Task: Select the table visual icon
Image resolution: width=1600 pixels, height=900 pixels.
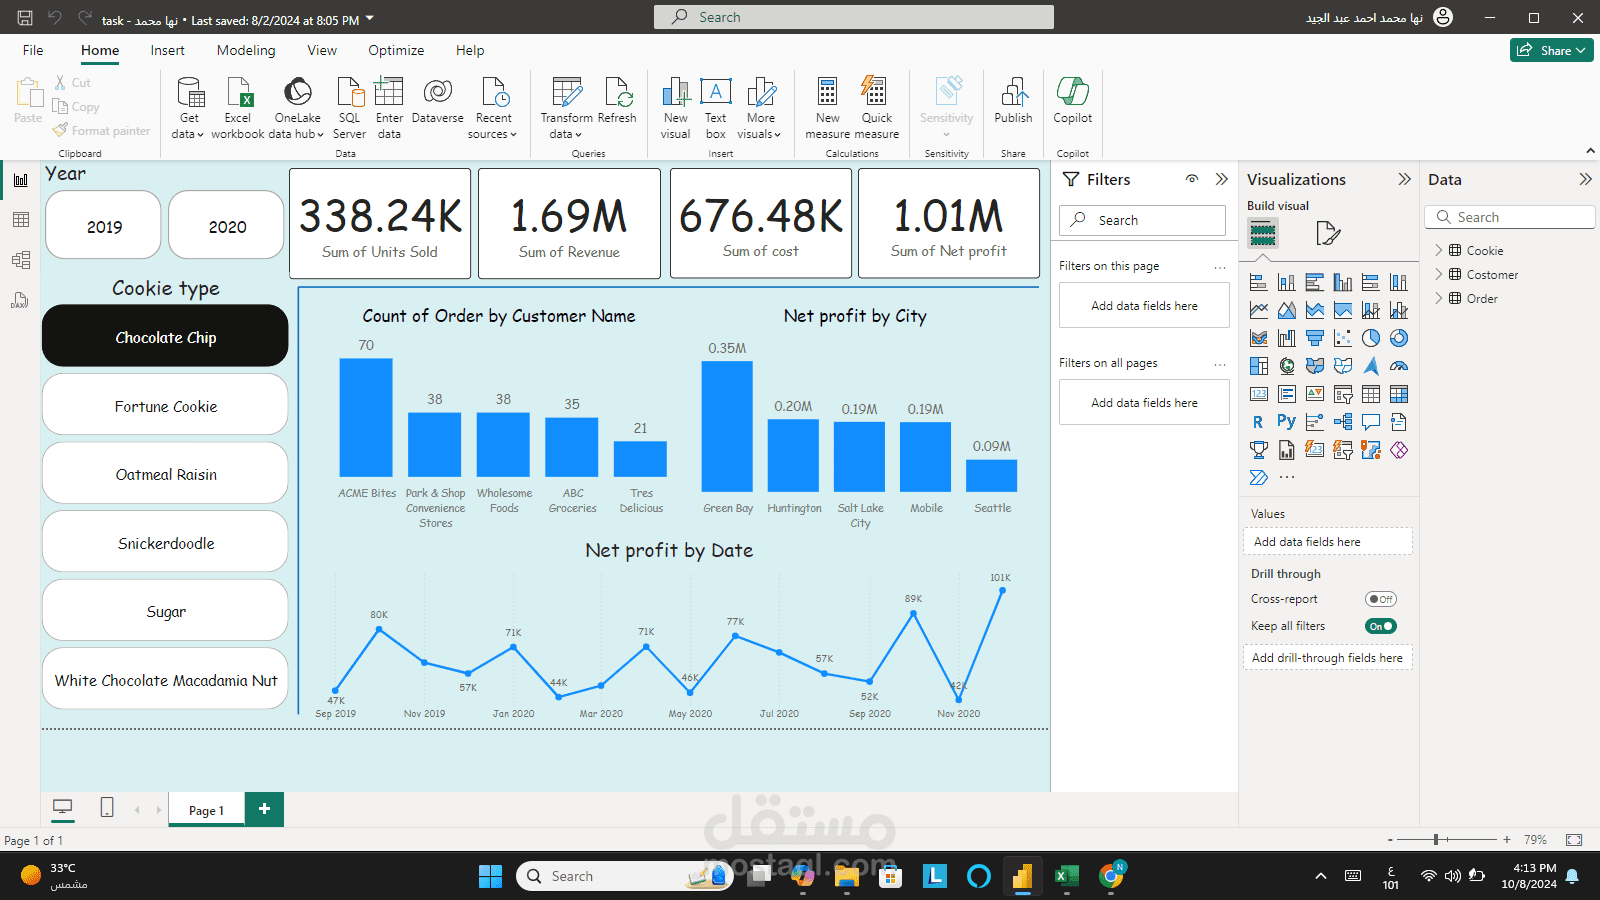Action: pyautogui.click(x=1371, y=394)
